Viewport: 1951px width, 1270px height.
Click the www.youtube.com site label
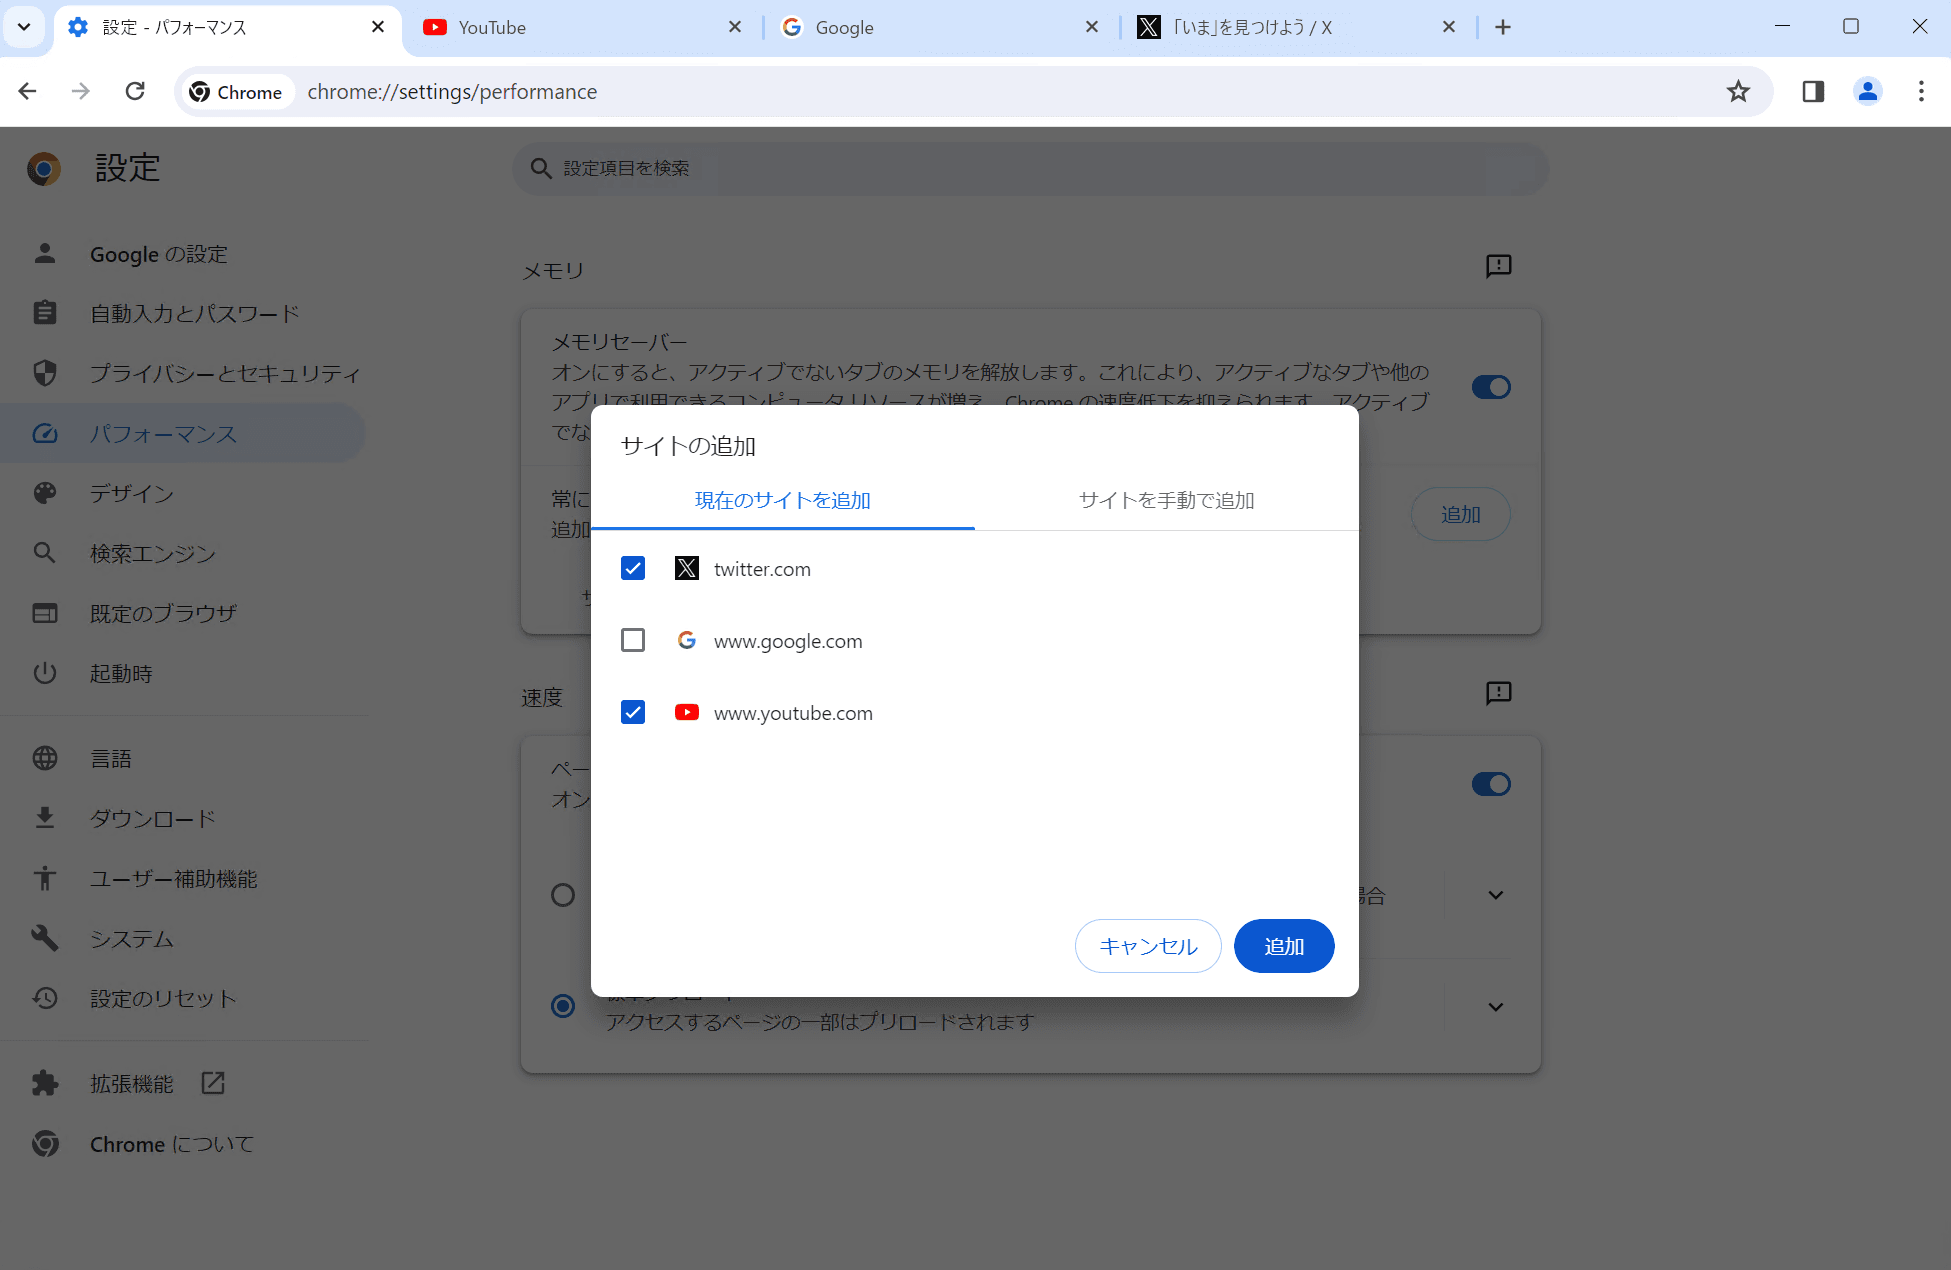[793, 713]
